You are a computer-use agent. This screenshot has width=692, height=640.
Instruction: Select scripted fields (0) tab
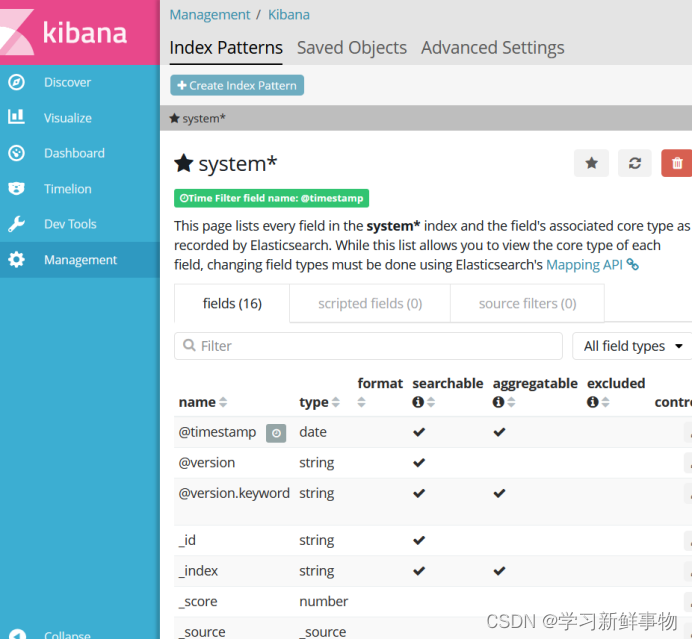370,303
